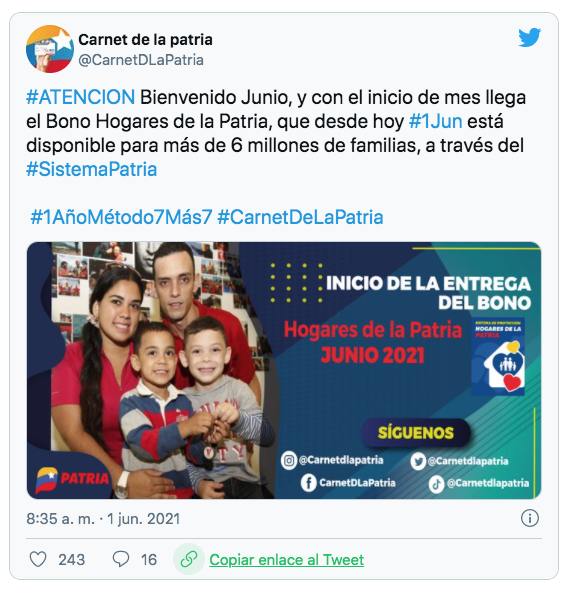Open the #CarnetDeLaPatria hashtag

tap(300, 217)
